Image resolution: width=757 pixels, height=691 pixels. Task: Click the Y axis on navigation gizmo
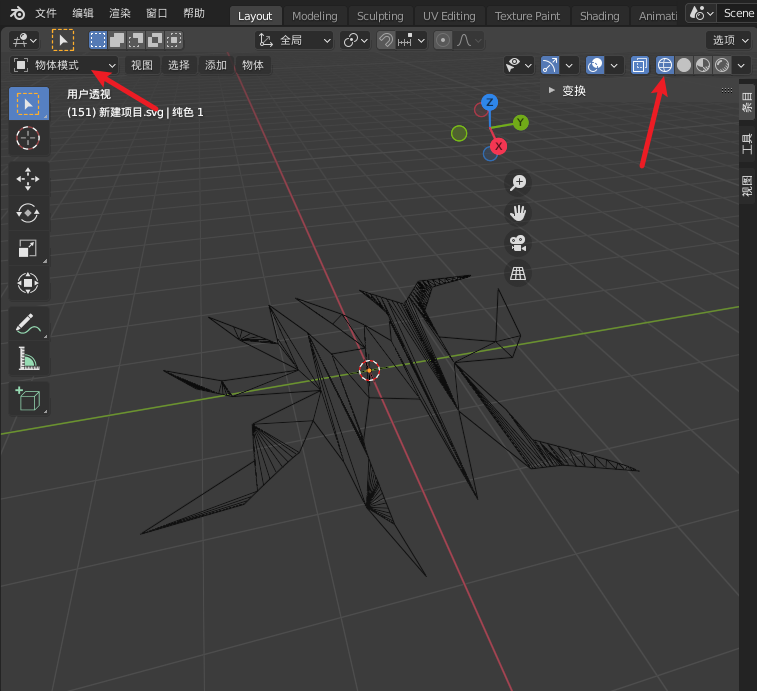click(x=520, y=123)
